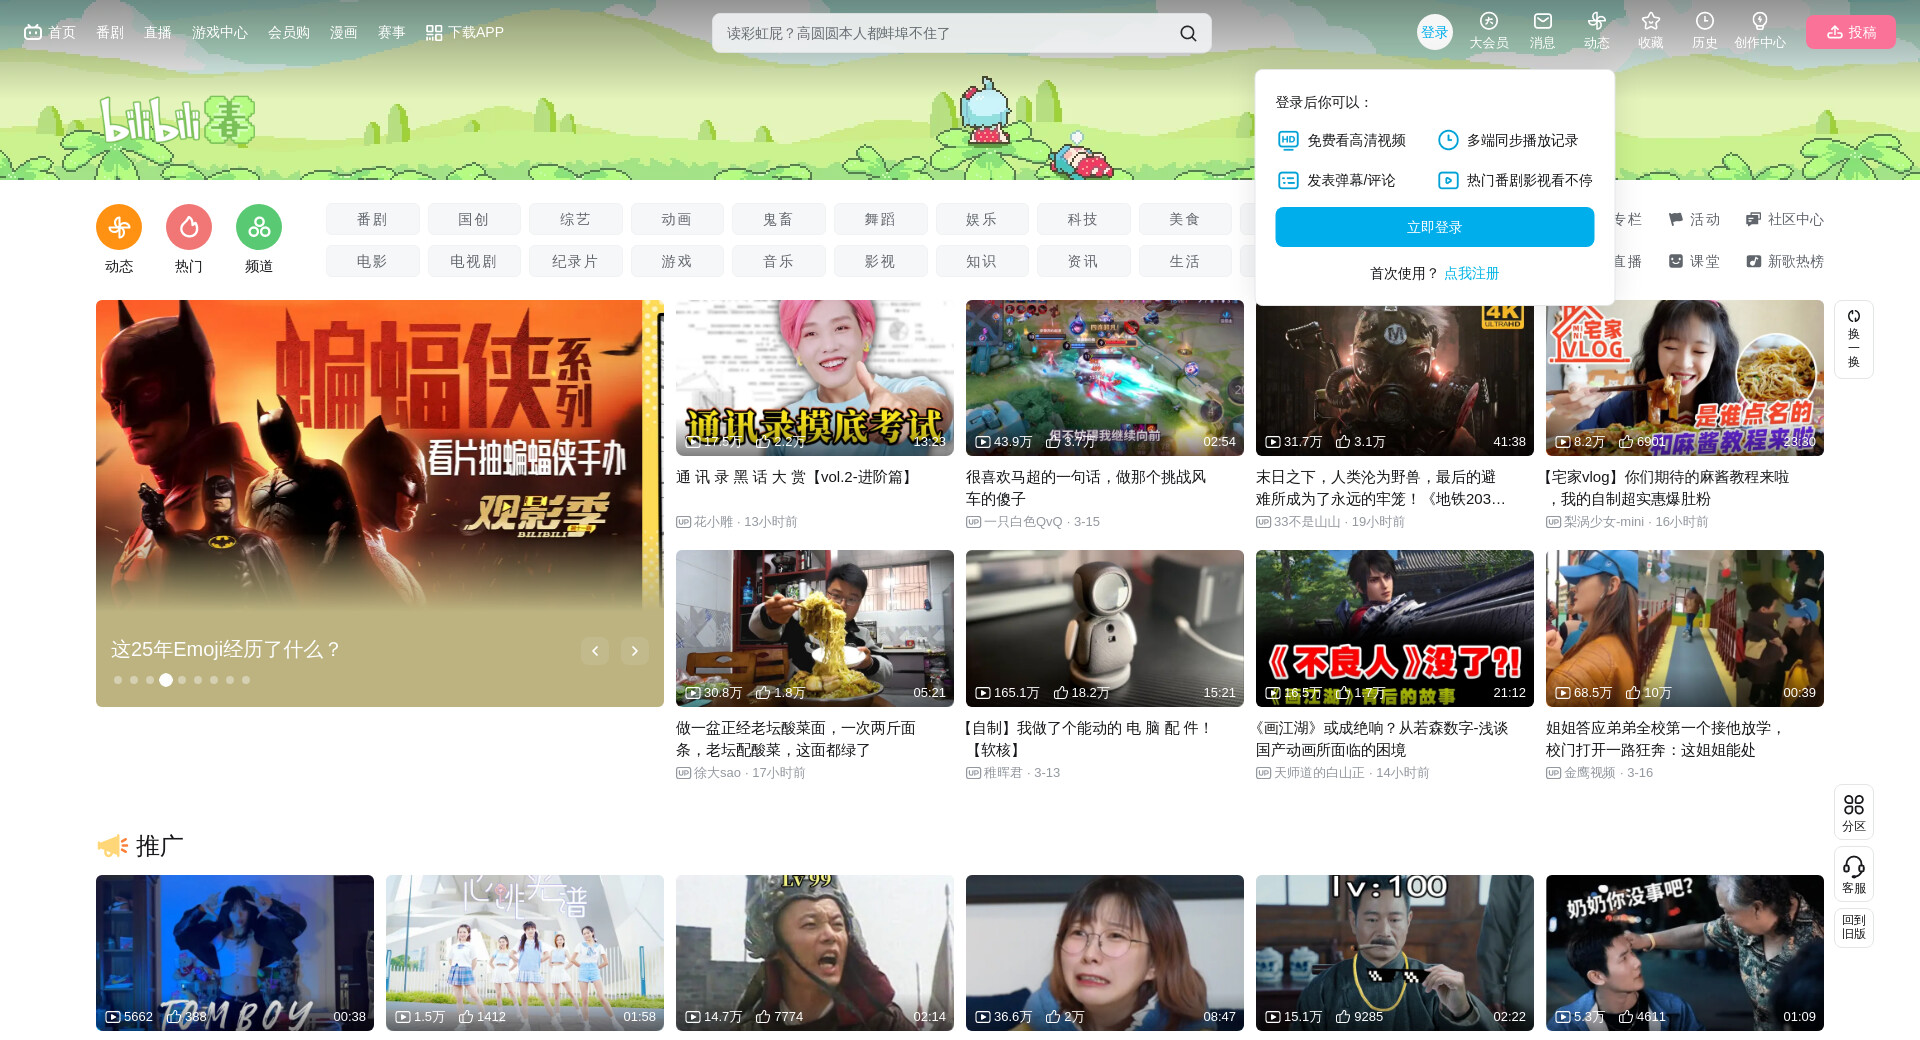1920x1040 pixels.
Task: Open the 通讯录摸底考试 video thumbnail
Action: (x=815, y=378)
